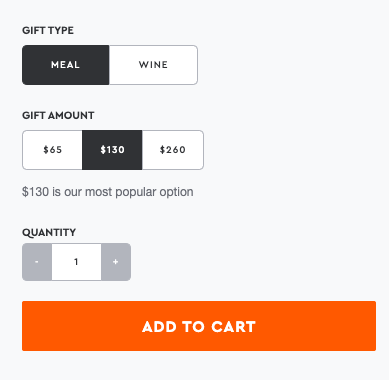This screenshot has height=380, width=389.
Task: Activate the highlighted $130 segment
Action: pyautogui.click(x=112, y=150)
